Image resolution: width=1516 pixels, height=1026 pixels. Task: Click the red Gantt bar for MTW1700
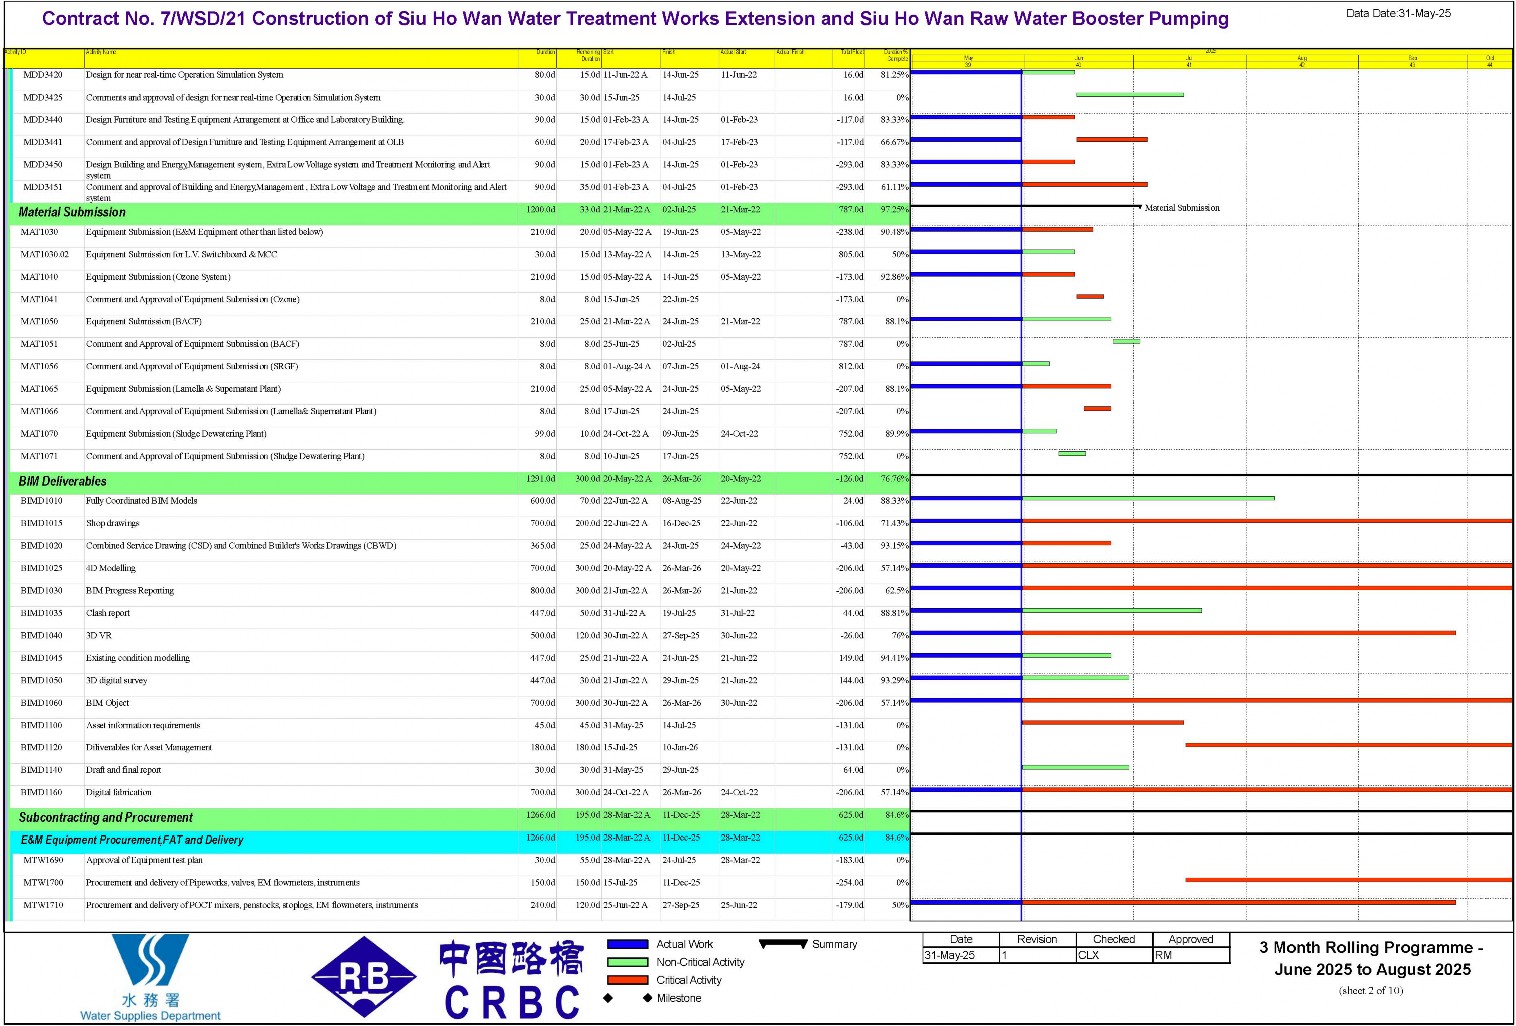tap(1349, 880)
